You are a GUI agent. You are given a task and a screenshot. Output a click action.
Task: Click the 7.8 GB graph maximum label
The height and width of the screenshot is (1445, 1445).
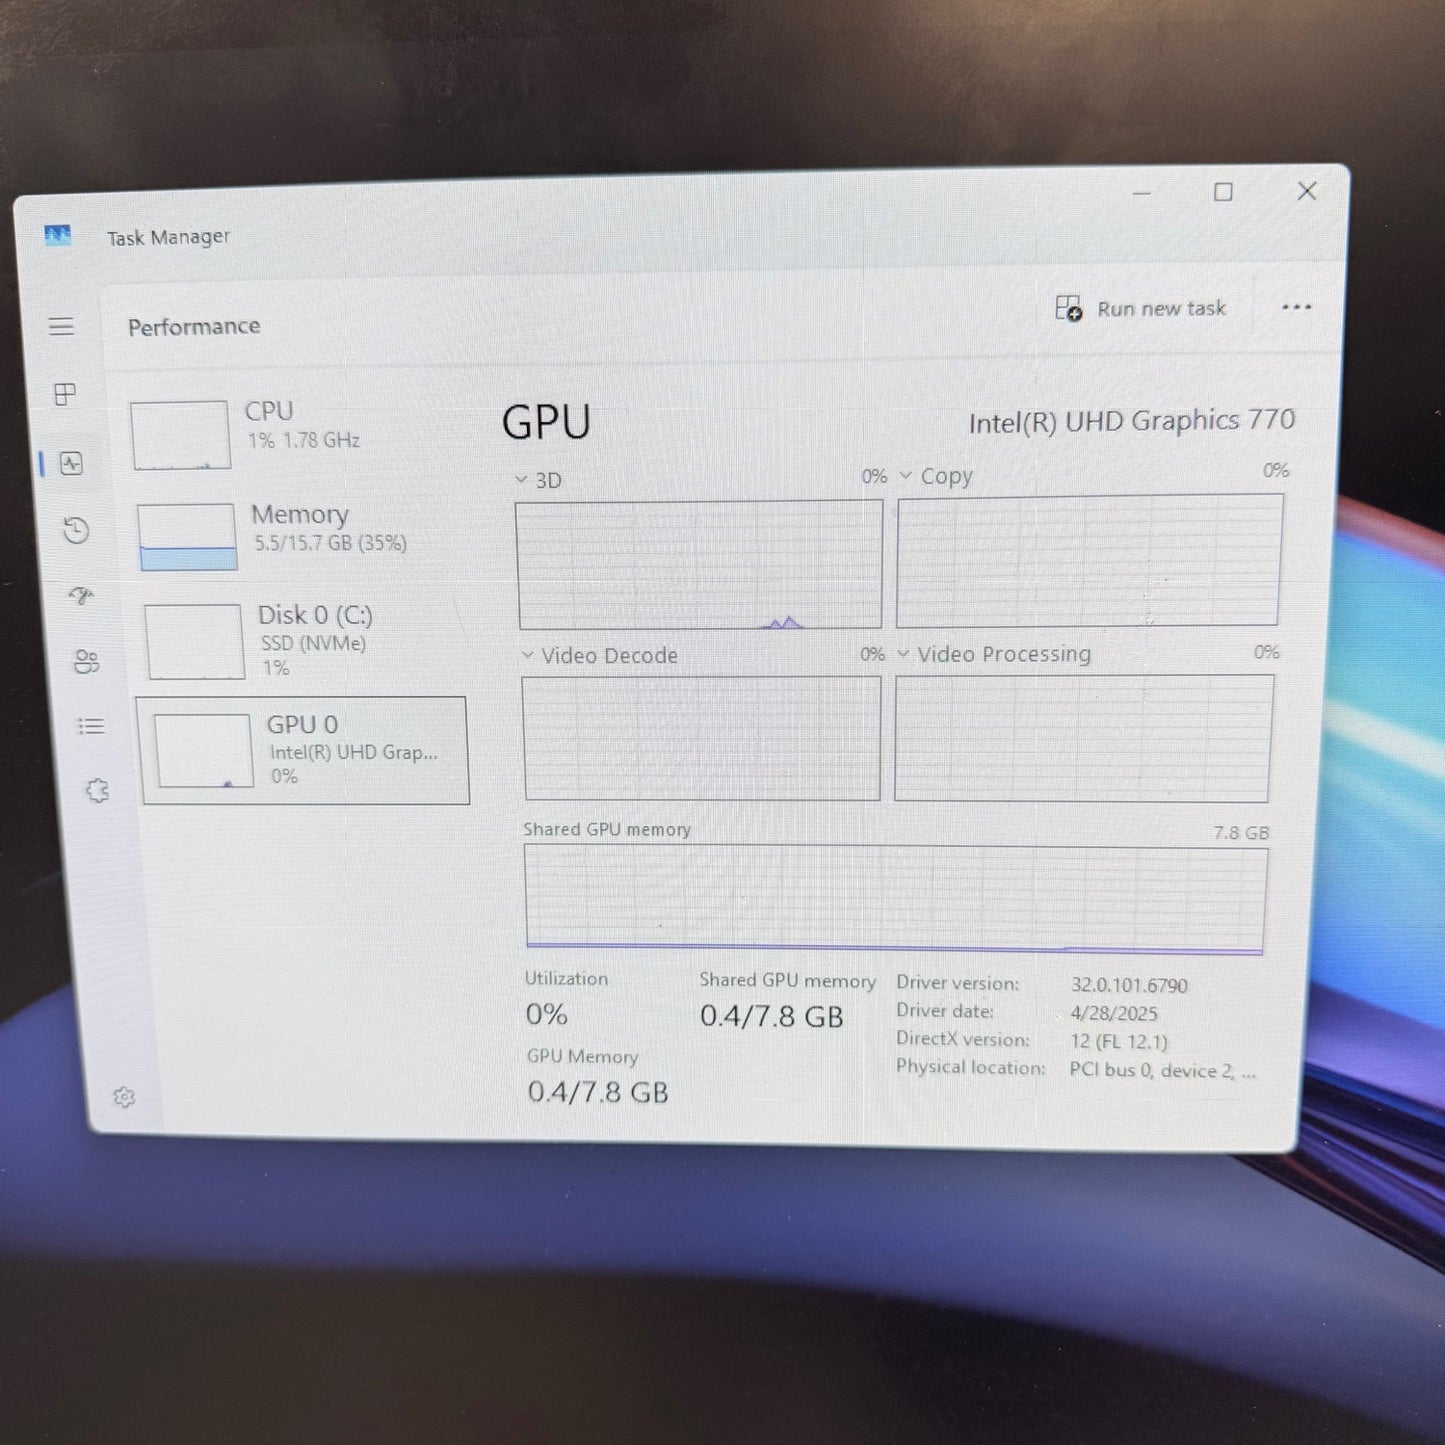pos(1241,832)
